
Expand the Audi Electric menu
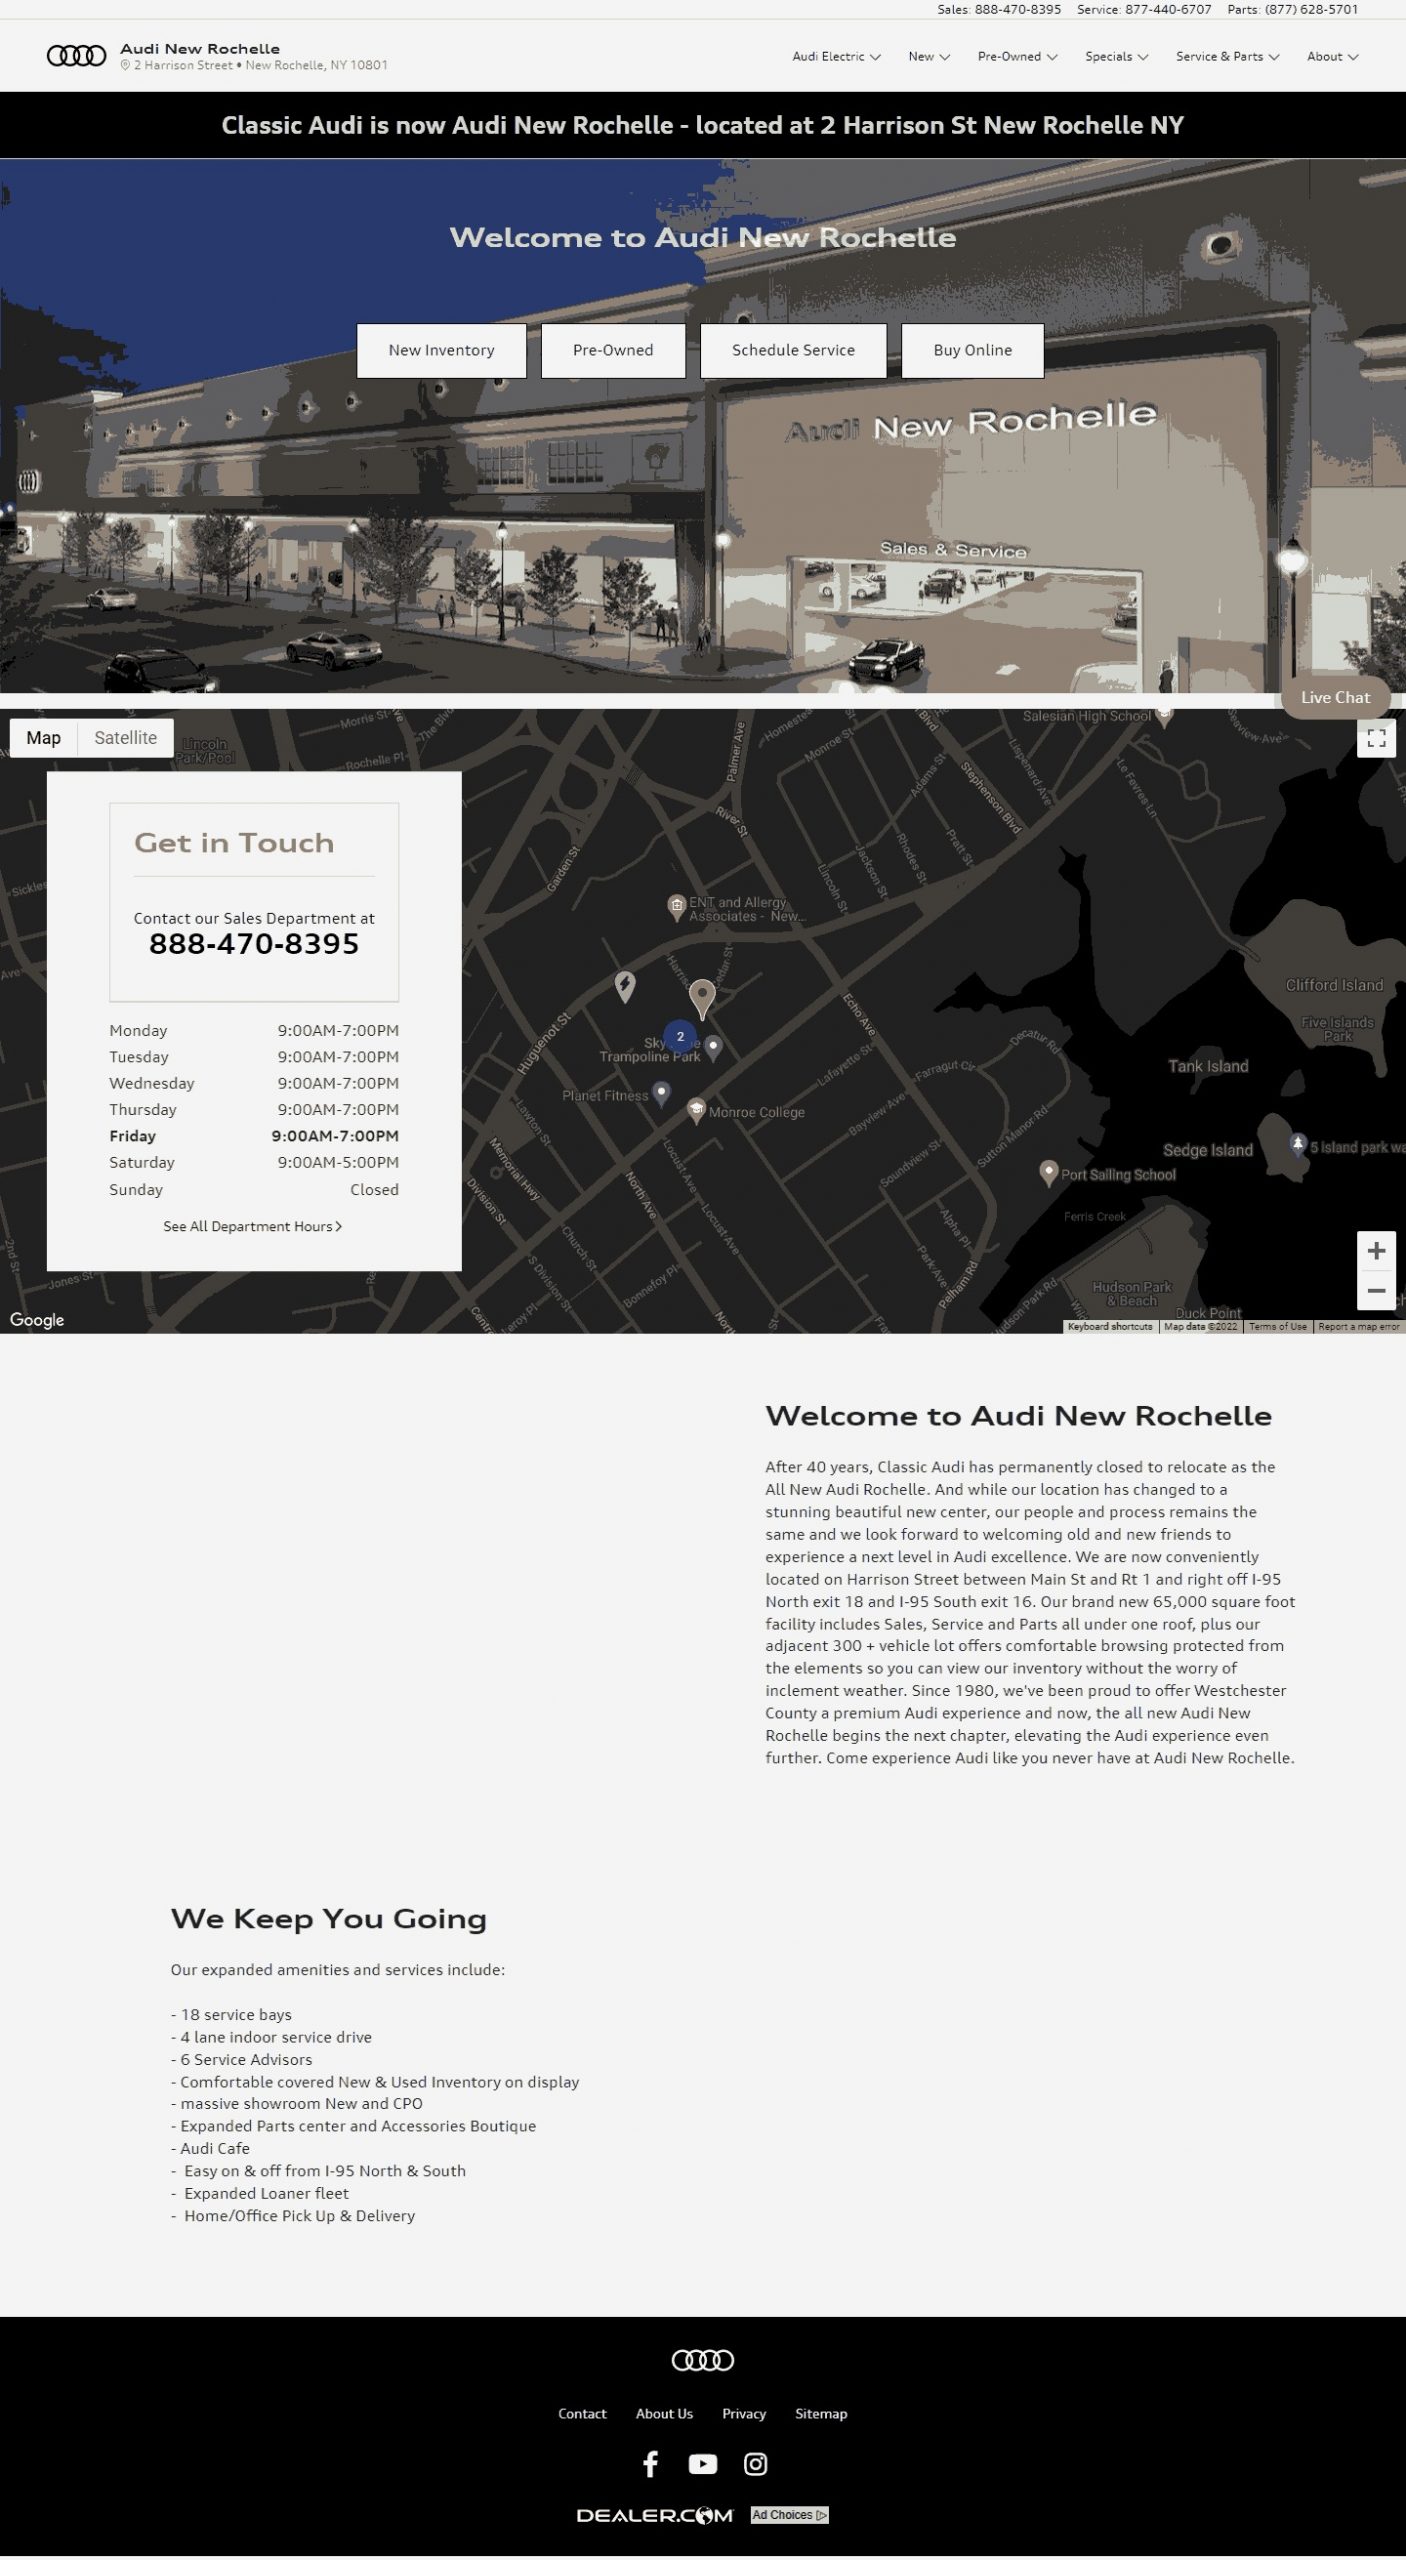pos(836,57)
